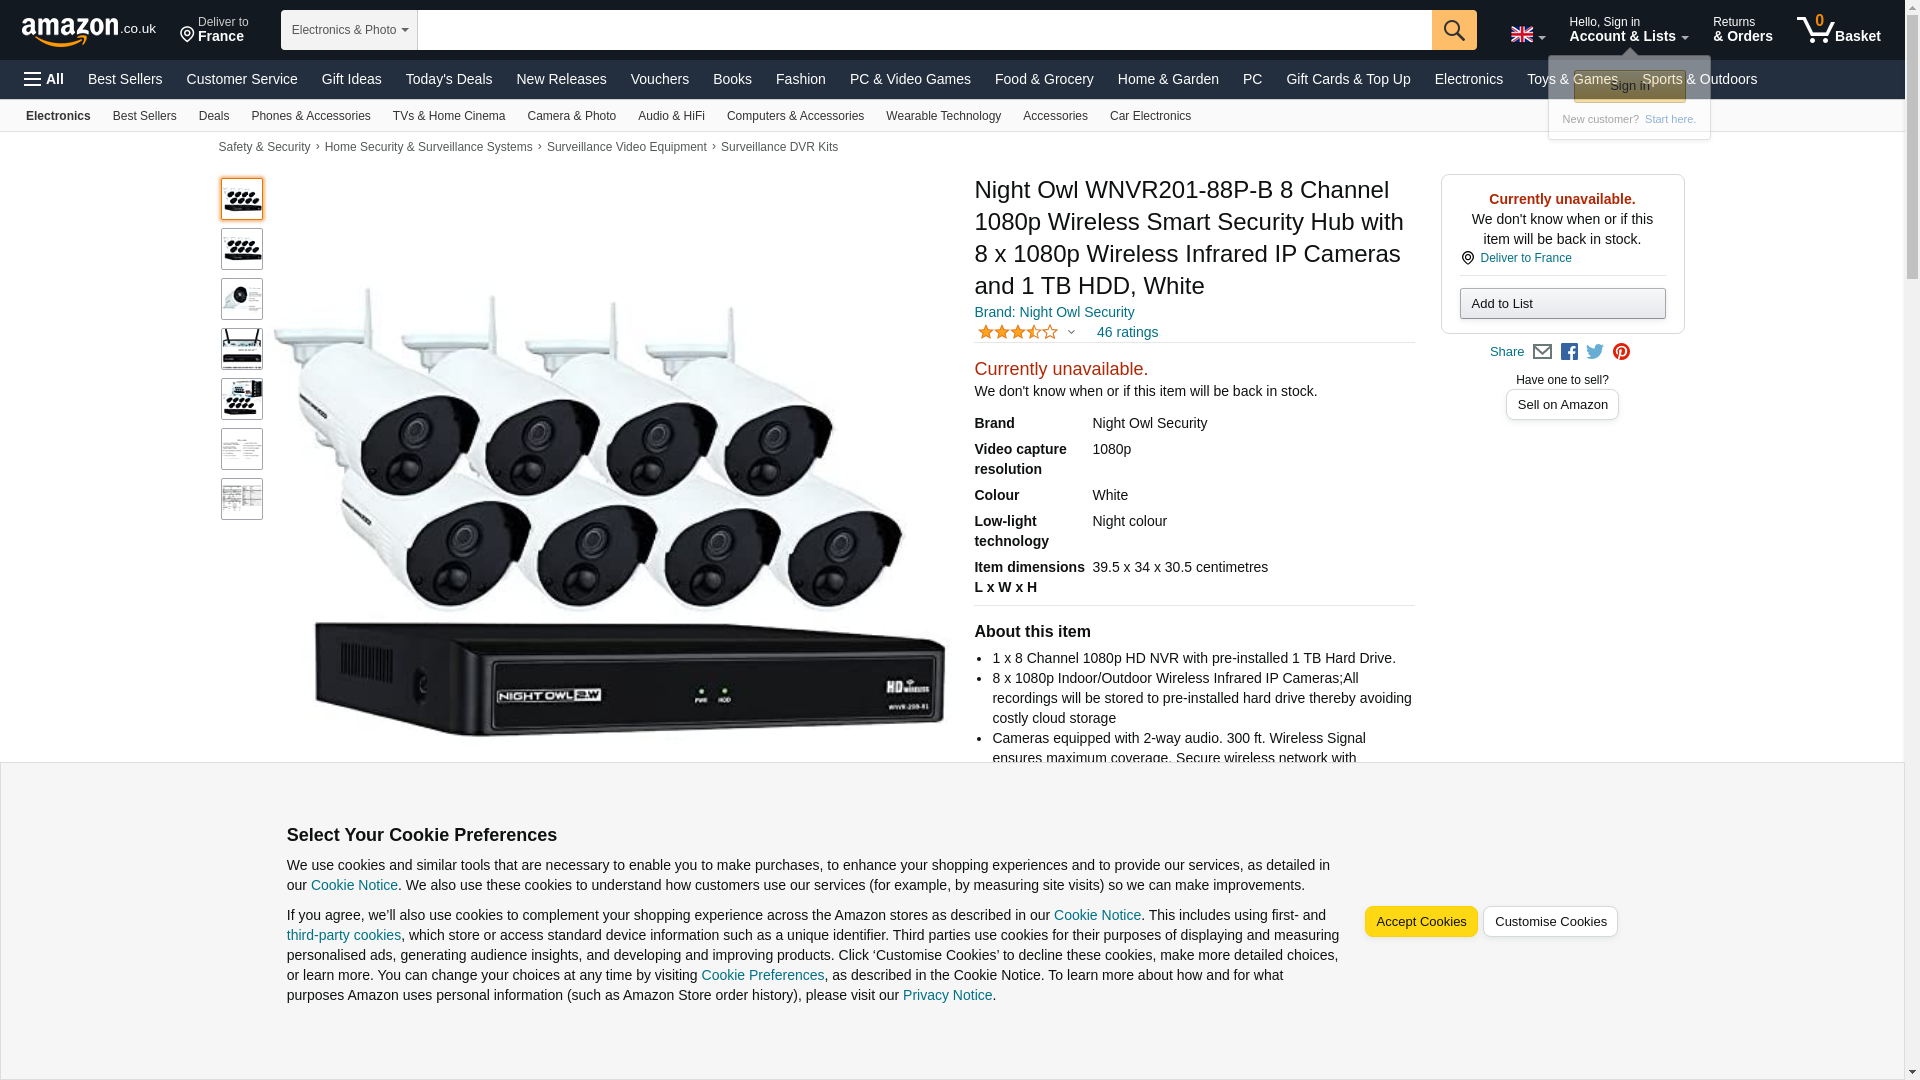1920x1080 pixels.
Task: Expand the star rating breakdown arrow
Action: tap(1071, 332)
